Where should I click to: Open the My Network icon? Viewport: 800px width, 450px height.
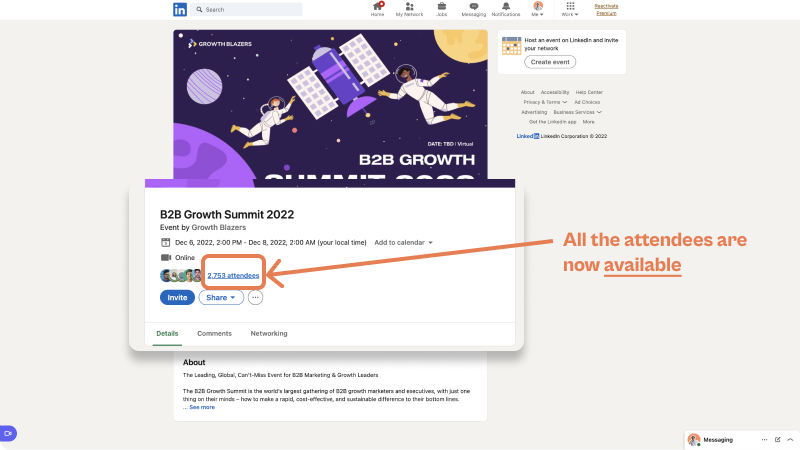point(409,9)
